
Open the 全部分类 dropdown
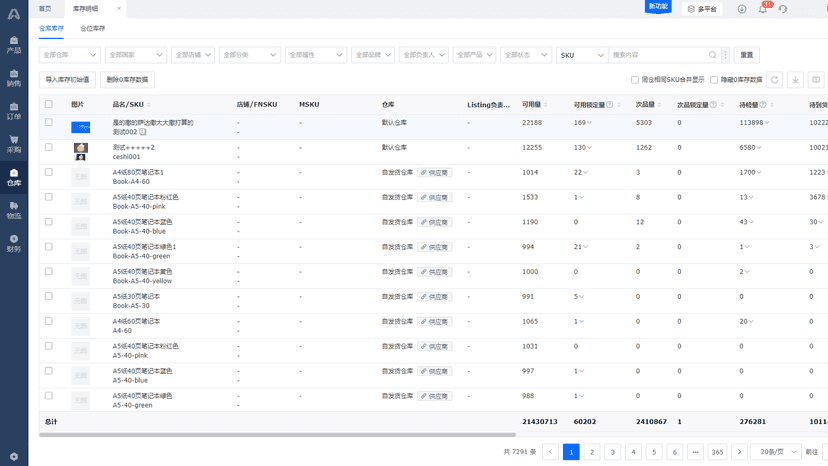pyautogui.click(x=250, y=55)
